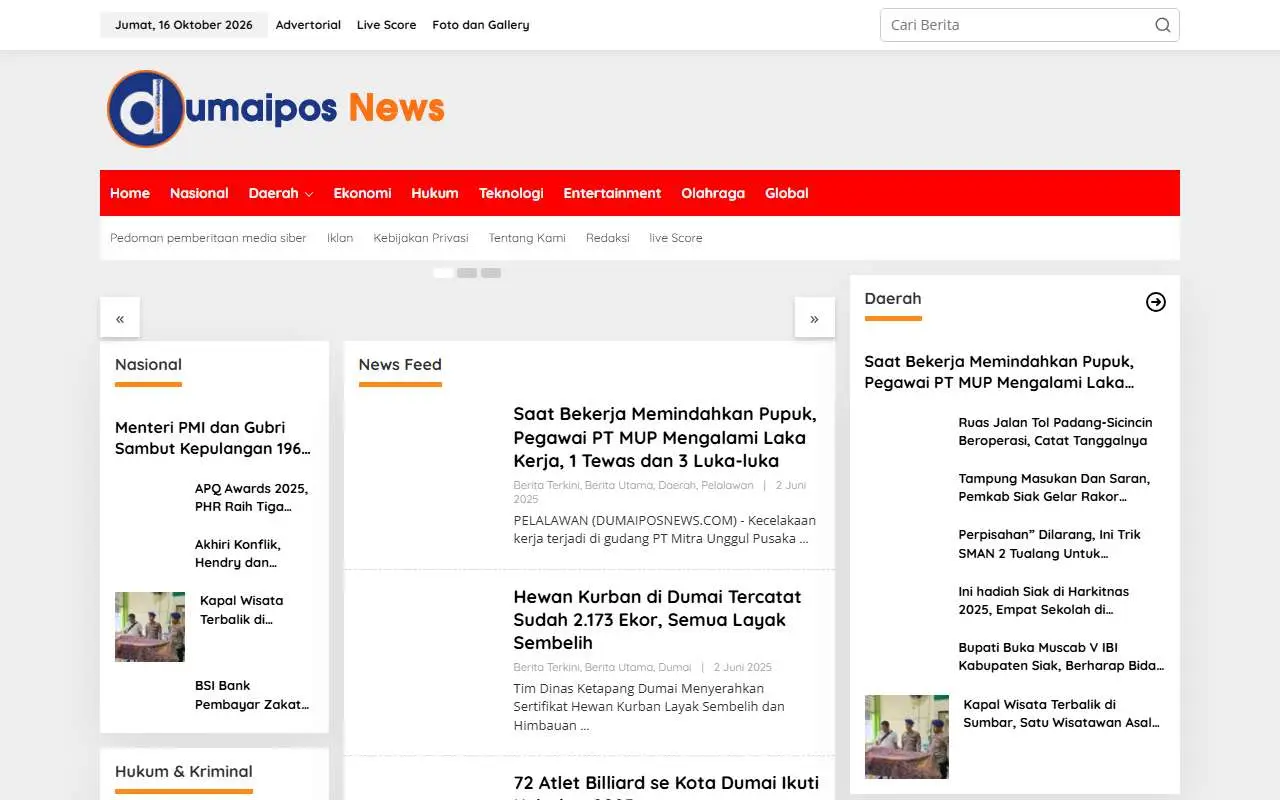Open 'Akhiri Konflik, Hendry dan' article

point(238,553)
